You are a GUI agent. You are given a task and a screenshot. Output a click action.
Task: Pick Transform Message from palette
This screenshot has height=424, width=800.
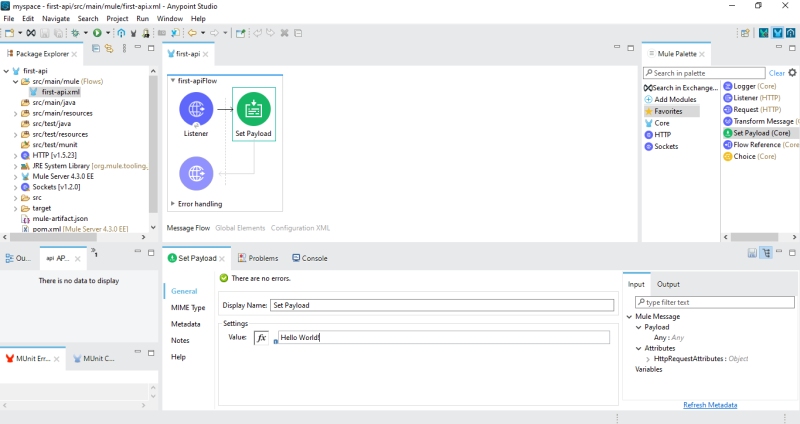(761, 121)
